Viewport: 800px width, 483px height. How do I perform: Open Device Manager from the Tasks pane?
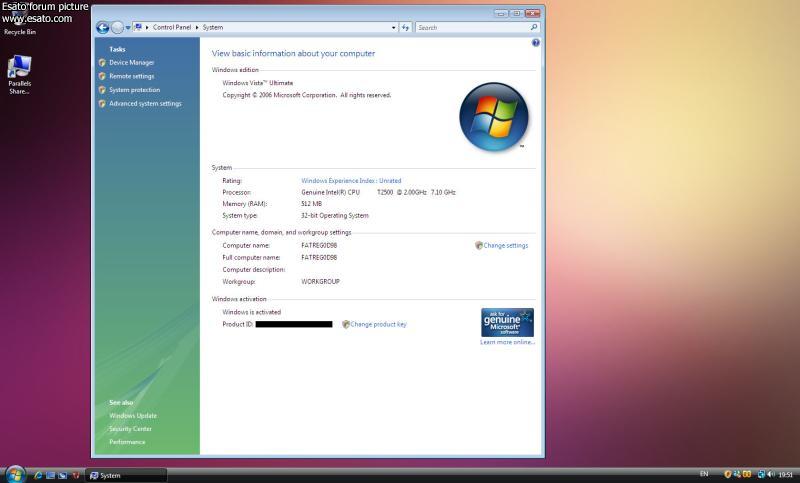click(x=132, y=62)
